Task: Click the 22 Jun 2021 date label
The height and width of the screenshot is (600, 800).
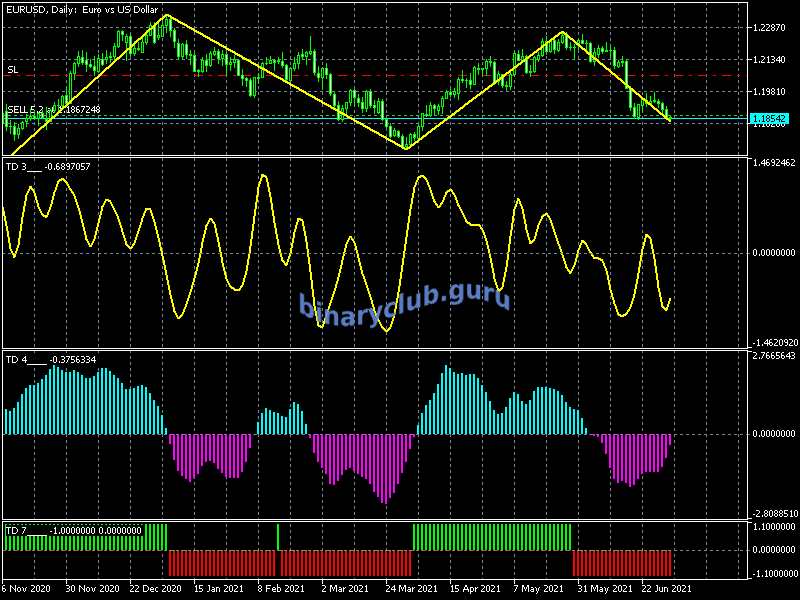Action: click(664, 588)
